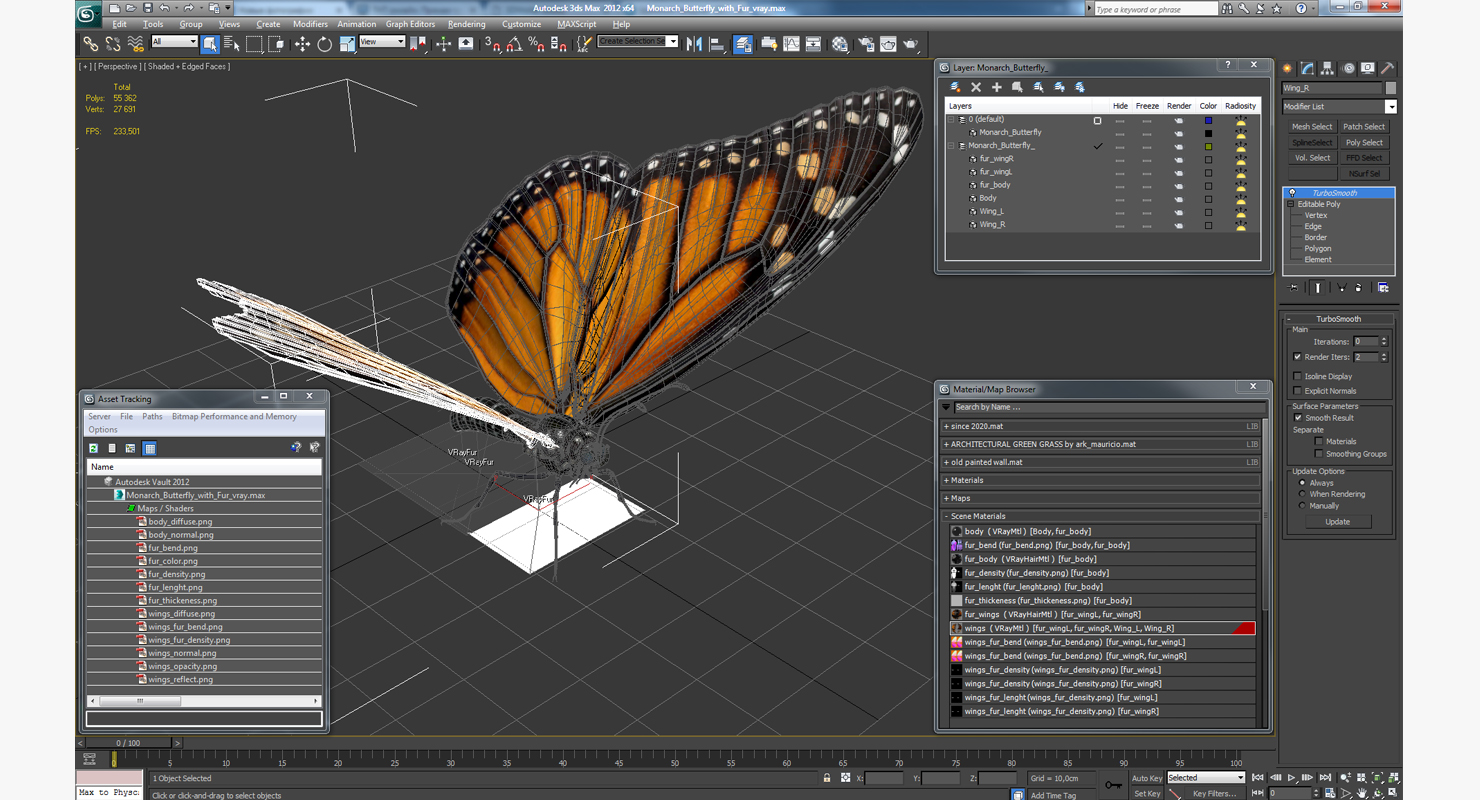Screen dimensions: 1480x800
Task: Open the Material Editor
Action: [840, 44]
